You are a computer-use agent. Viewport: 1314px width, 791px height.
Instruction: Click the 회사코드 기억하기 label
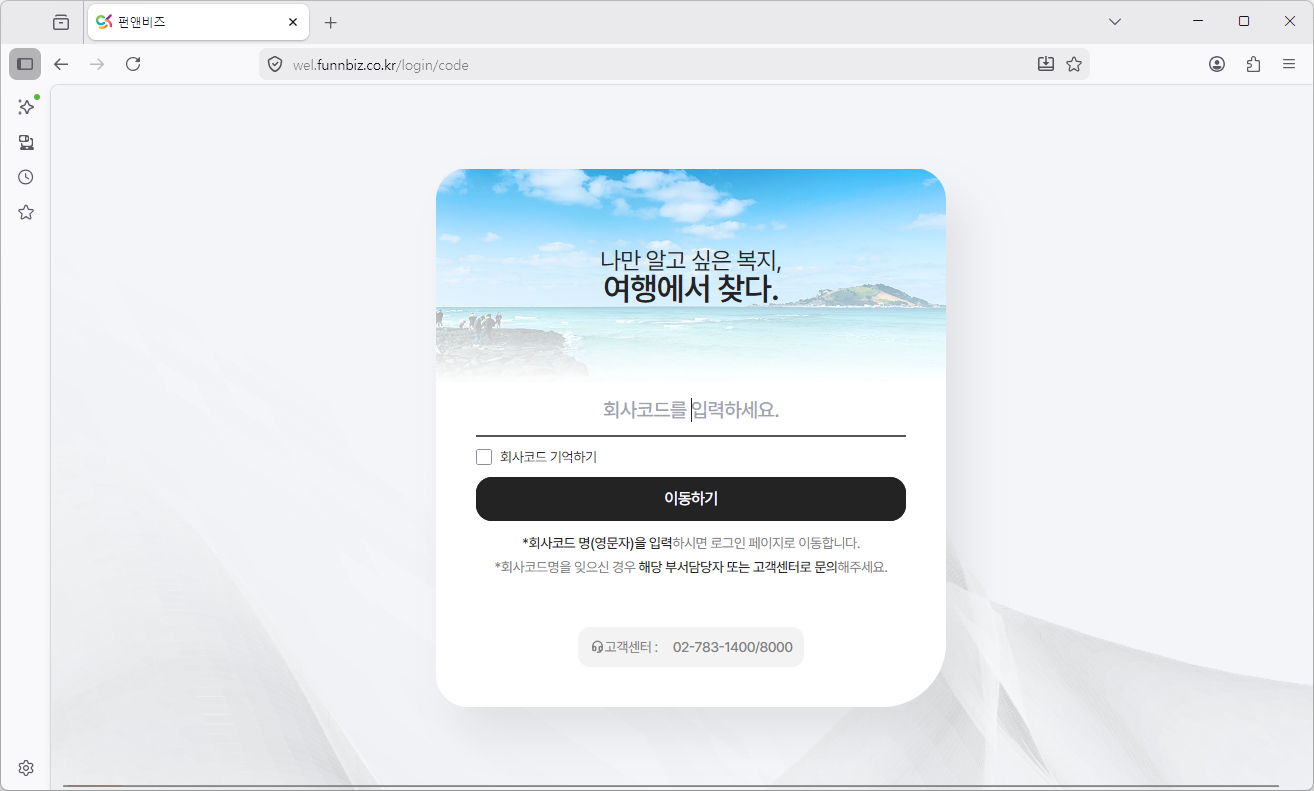(548, 457)
